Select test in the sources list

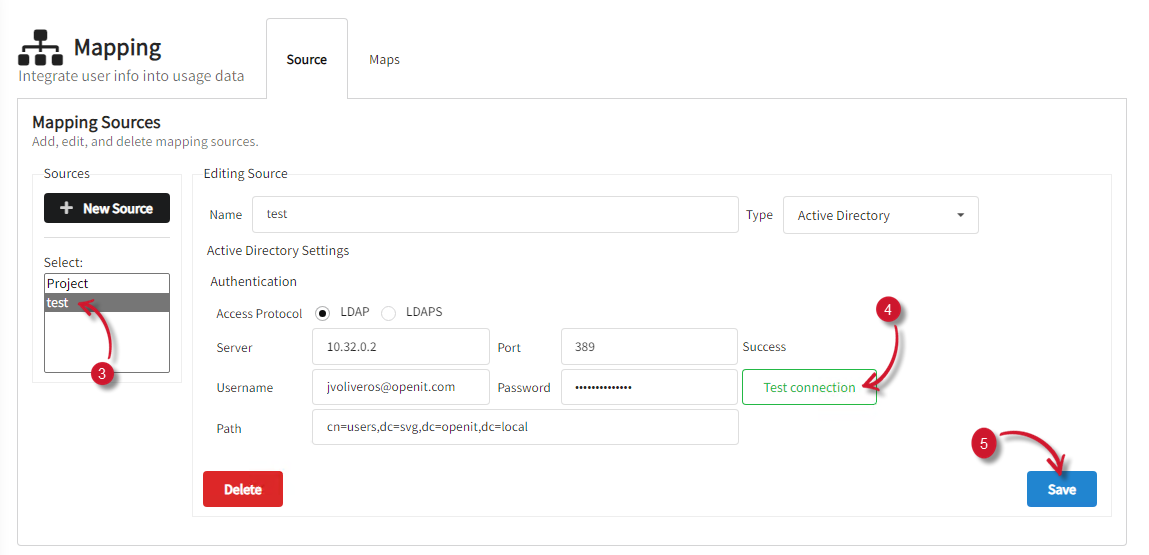107,302
